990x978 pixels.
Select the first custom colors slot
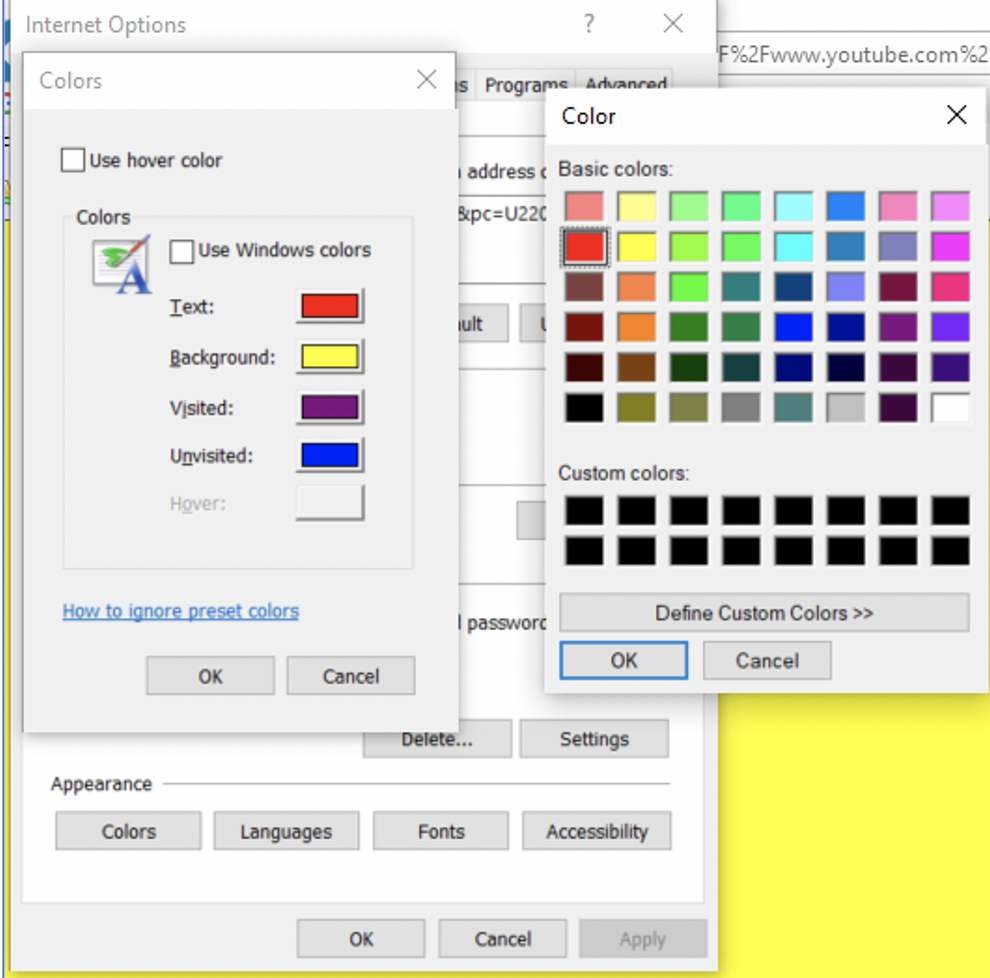584,510
